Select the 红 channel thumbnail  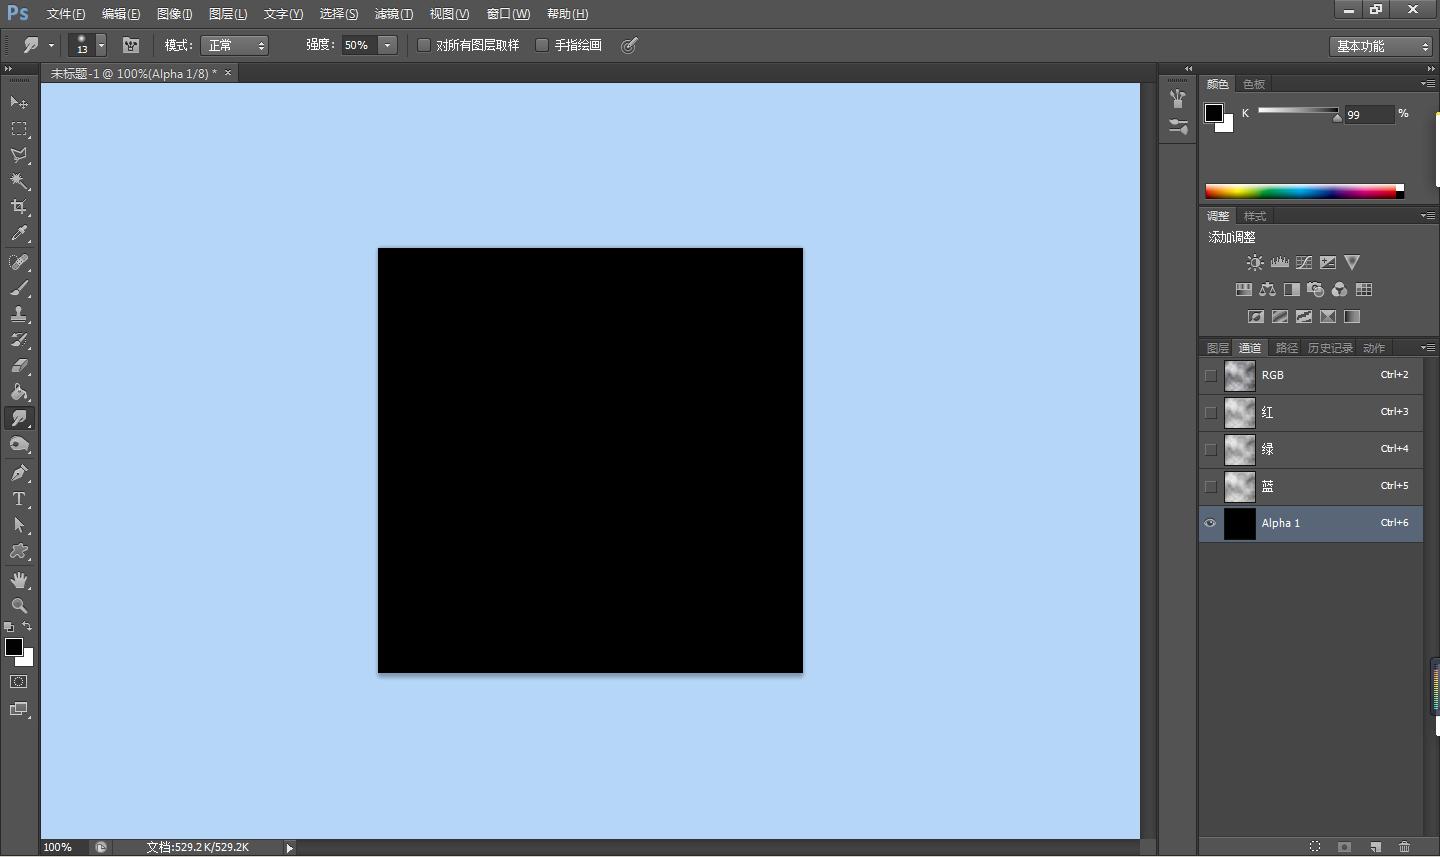1239,412
